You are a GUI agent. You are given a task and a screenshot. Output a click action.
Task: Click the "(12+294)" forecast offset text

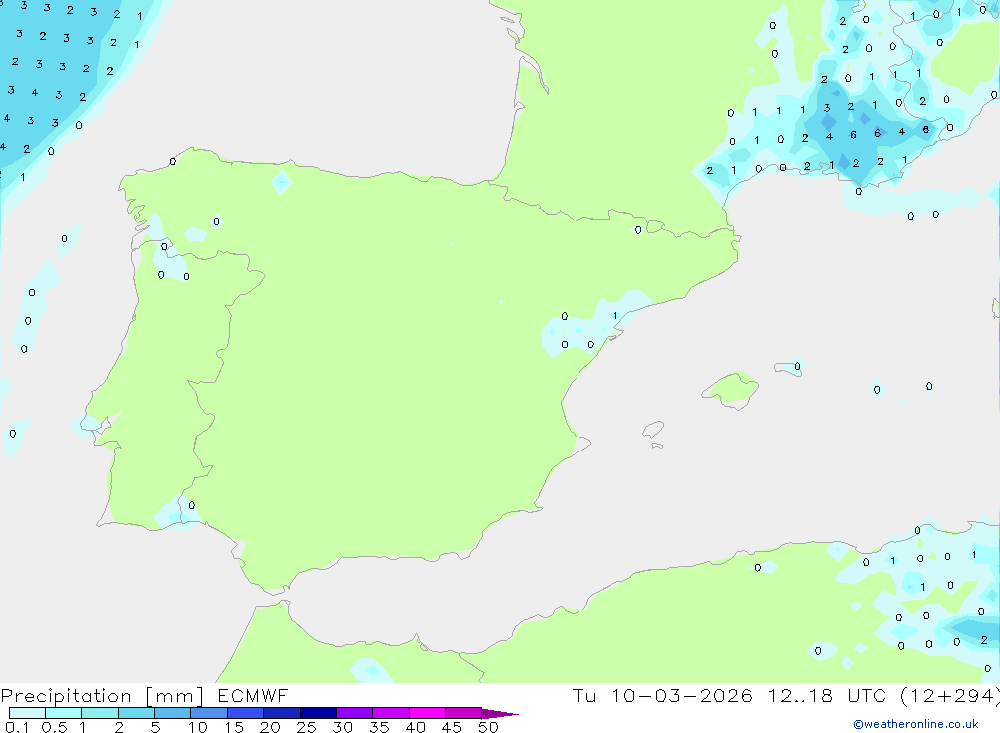[950, 696]
